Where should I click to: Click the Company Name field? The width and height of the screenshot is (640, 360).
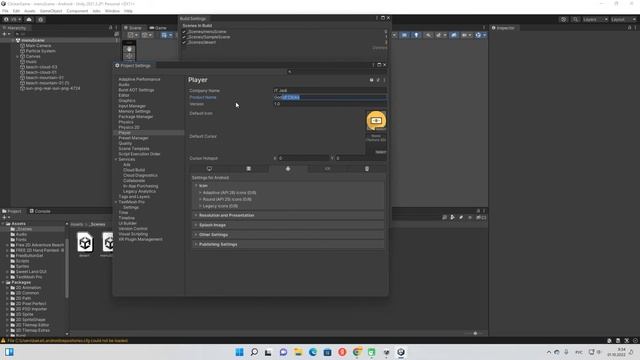point(330,91)
